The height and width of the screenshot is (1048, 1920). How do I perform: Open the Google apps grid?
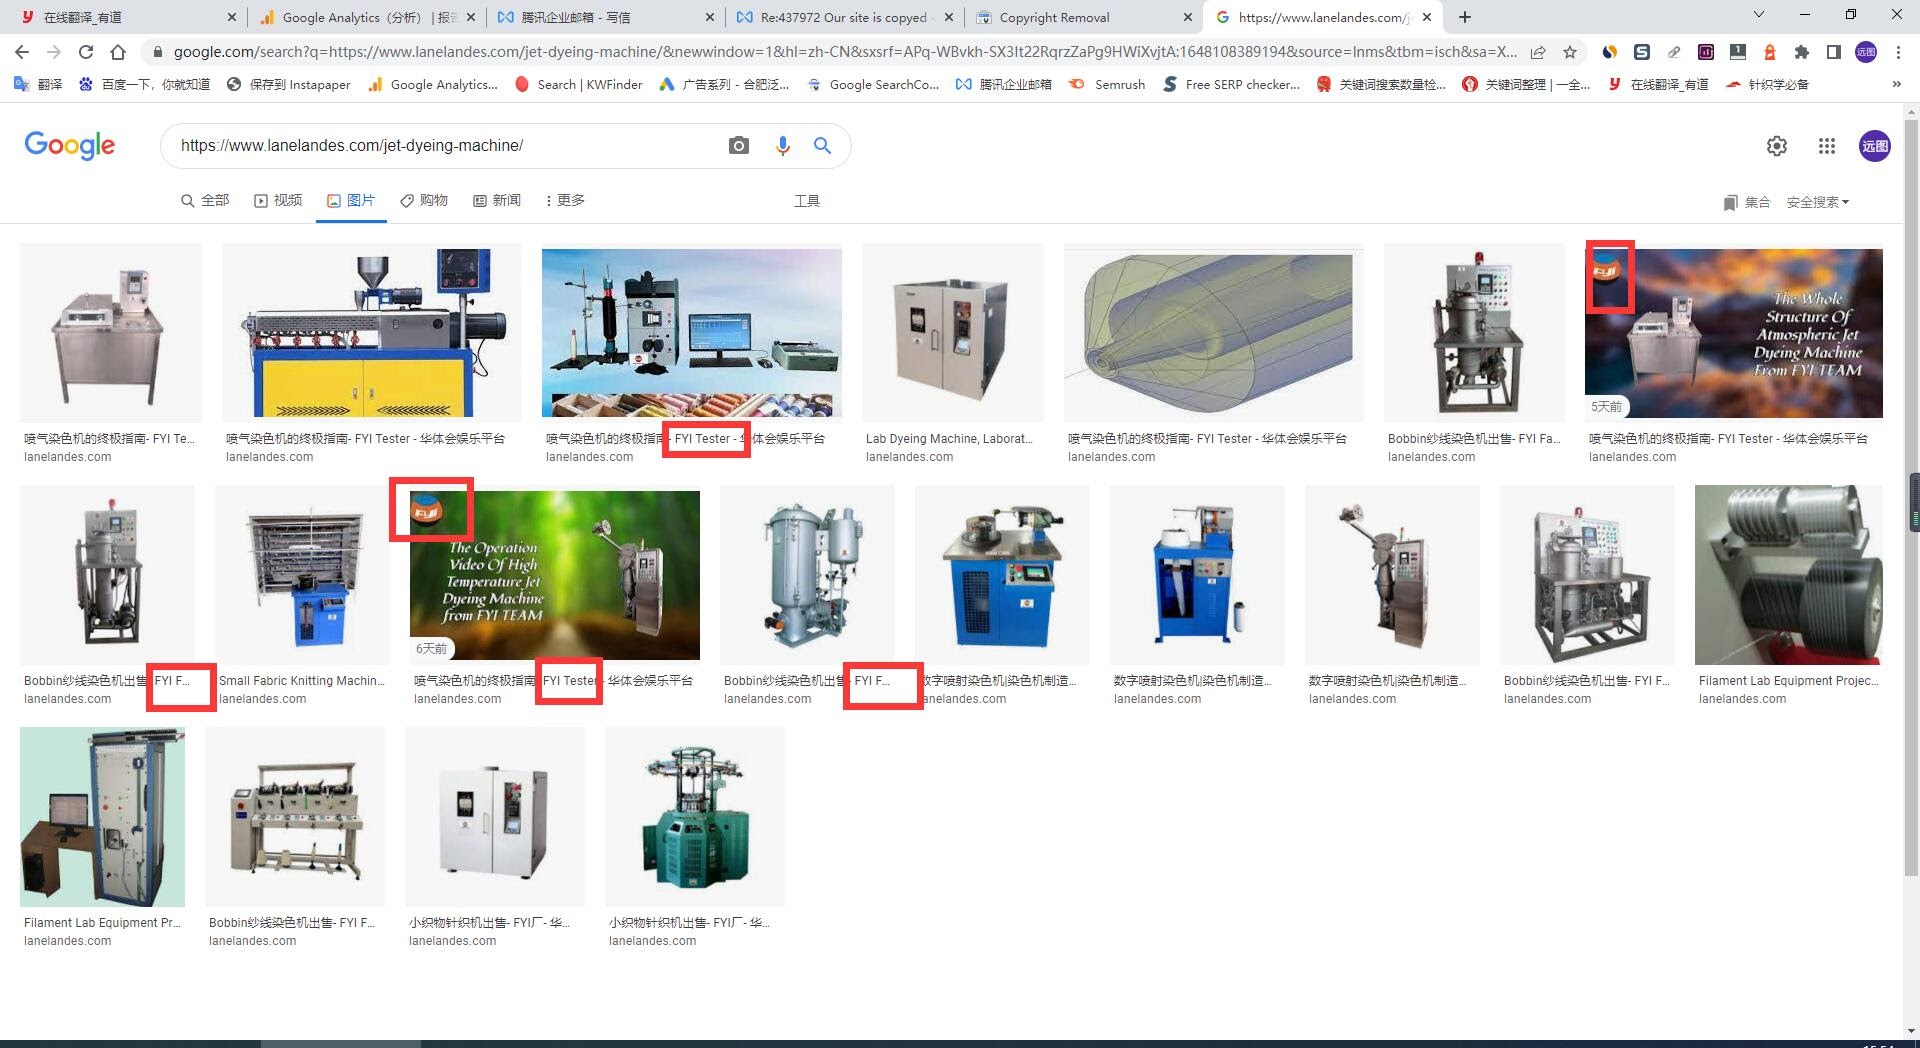[1827, 145]
